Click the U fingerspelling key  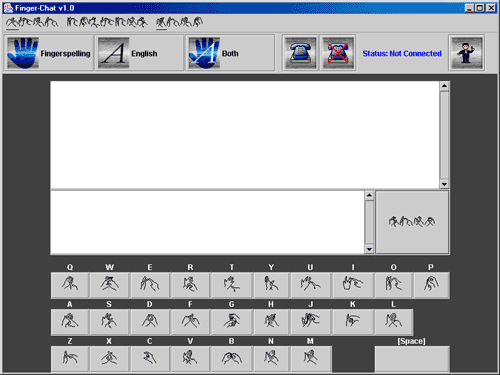310,285
